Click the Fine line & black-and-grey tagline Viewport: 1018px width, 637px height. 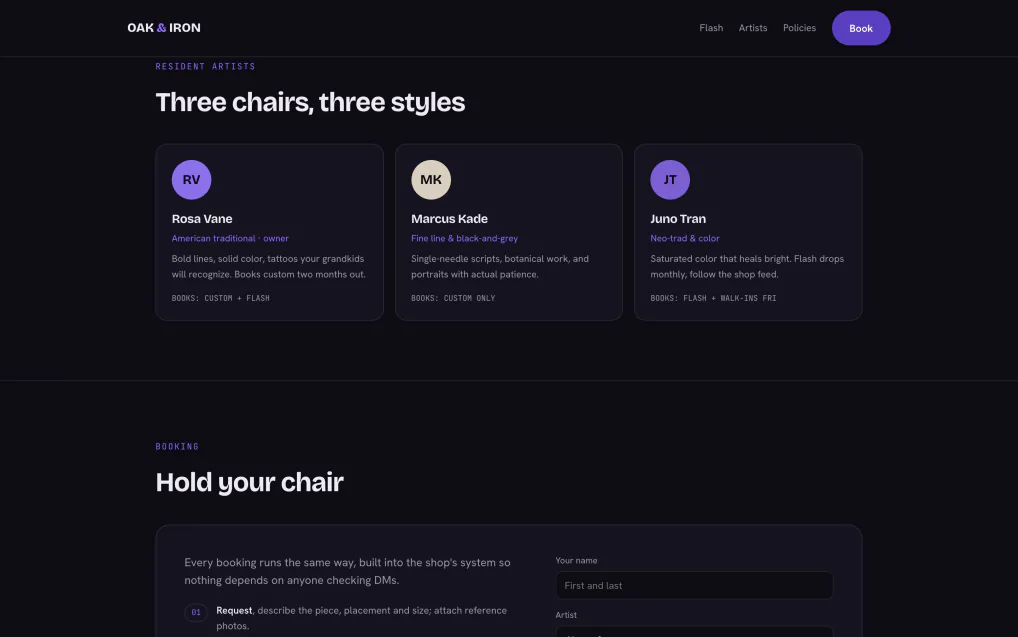click(464, 238)
